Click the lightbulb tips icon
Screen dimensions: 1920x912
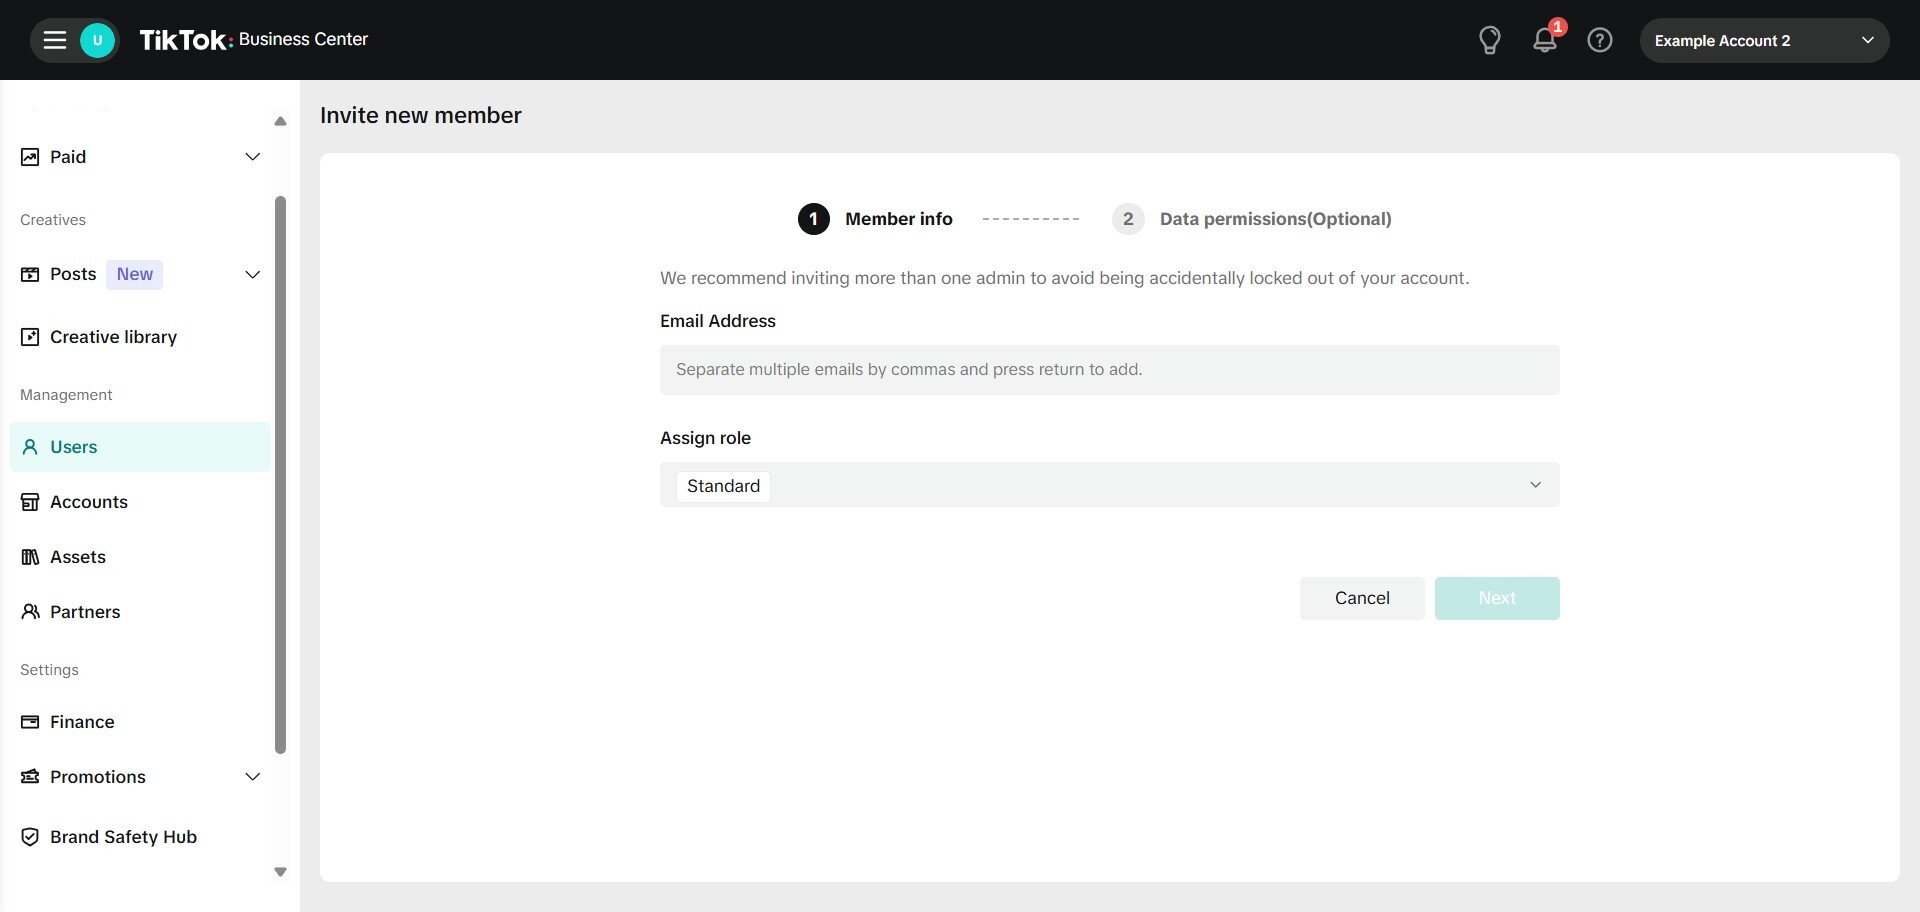tap(1489, 40)
